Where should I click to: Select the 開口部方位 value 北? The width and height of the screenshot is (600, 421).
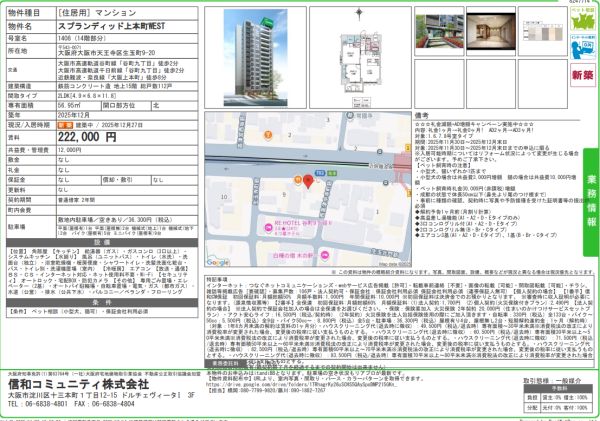pos(156,105)
